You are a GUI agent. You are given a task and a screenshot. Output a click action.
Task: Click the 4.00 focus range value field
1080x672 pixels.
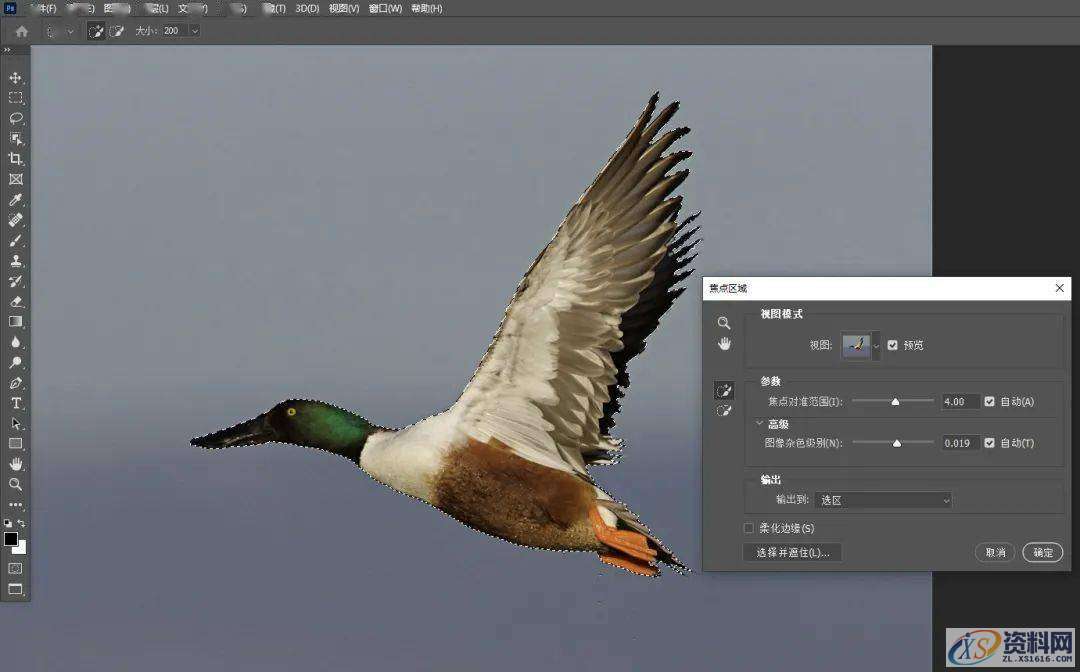959,402
